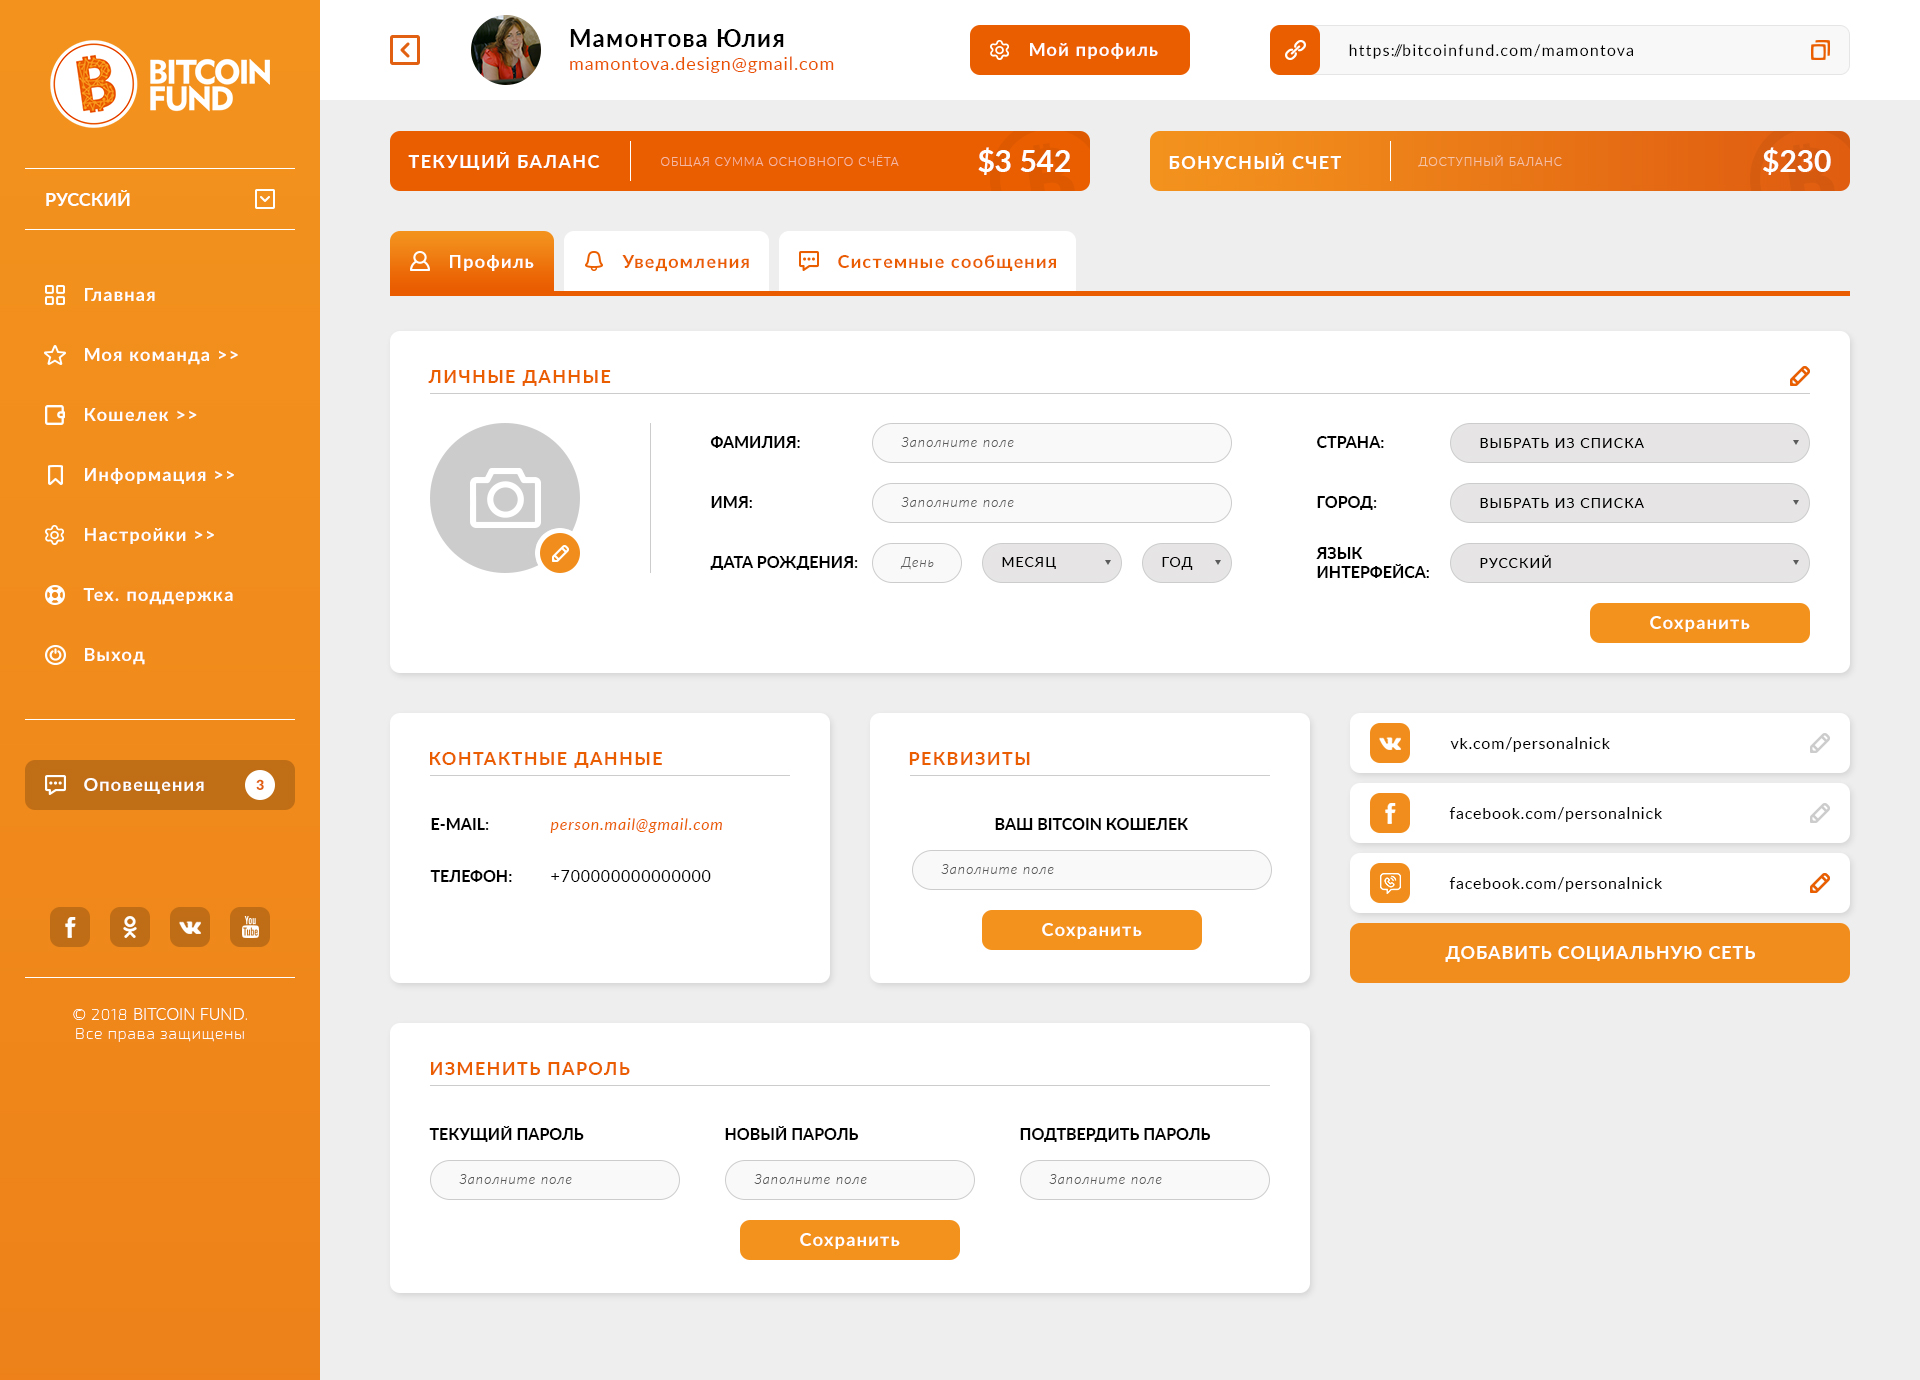Open VK from the sidebar footer icons
The width and height of the screenshot is (1920, 1380).
coord(190,927)
